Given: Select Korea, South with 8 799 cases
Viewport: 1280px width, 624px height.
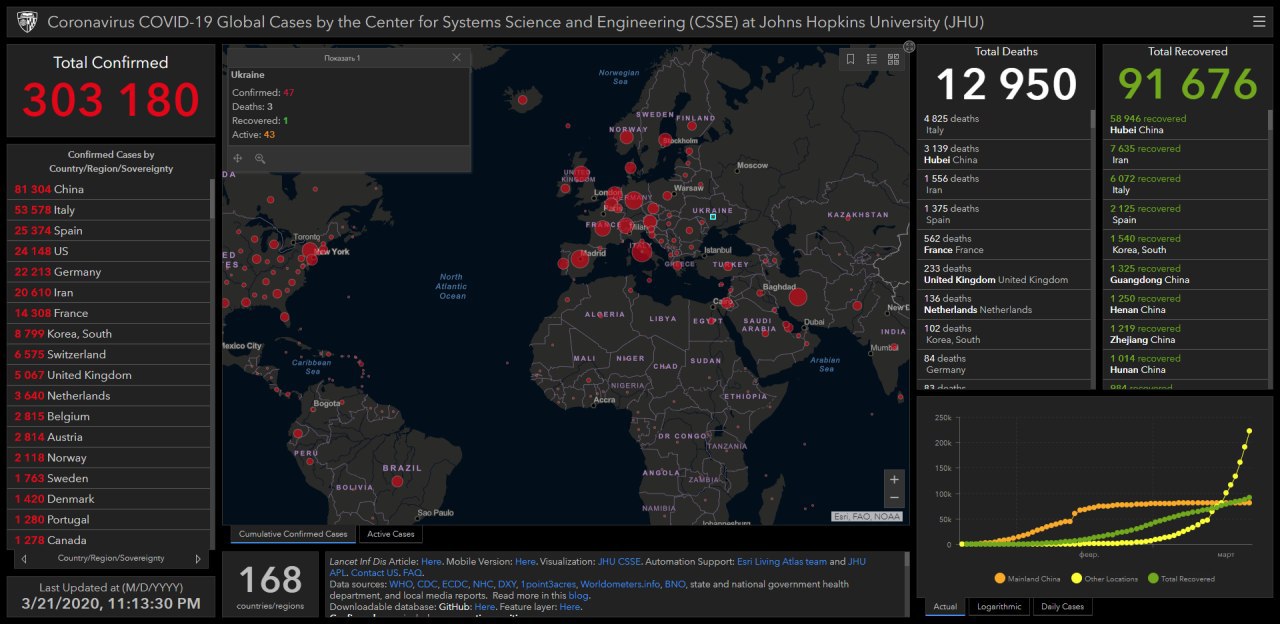Looking at the screenshot, I should (x=110, y=334).
